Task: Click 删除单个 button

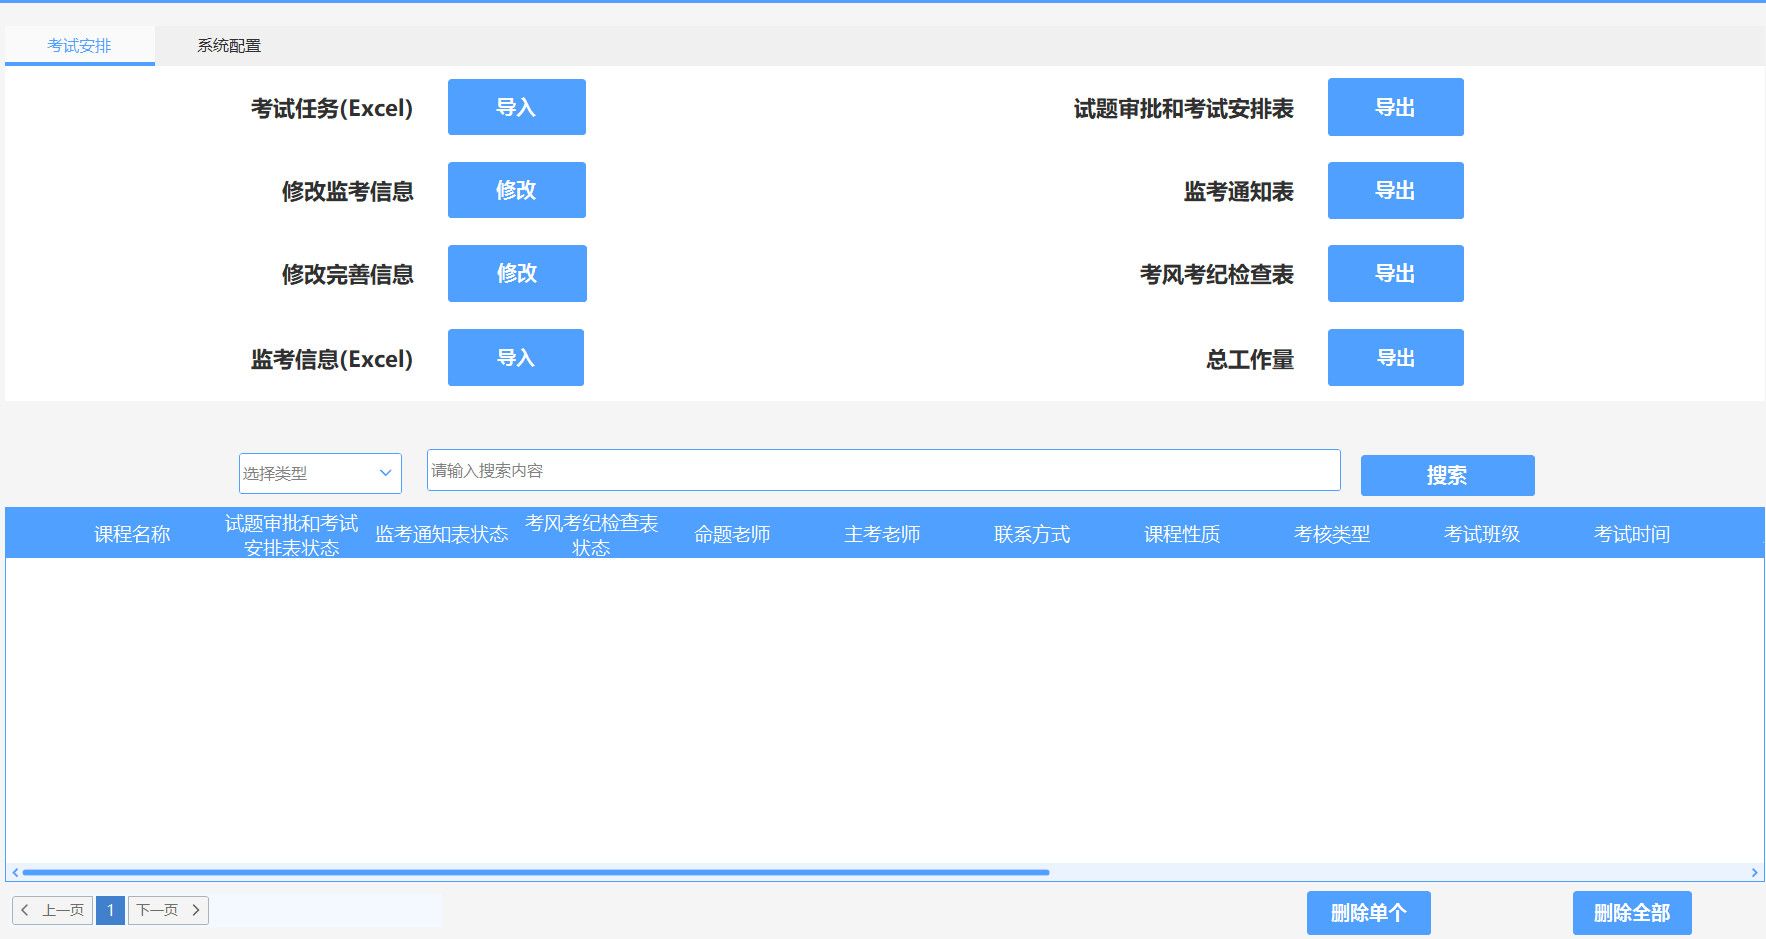Action: [x=1368, y=913]
